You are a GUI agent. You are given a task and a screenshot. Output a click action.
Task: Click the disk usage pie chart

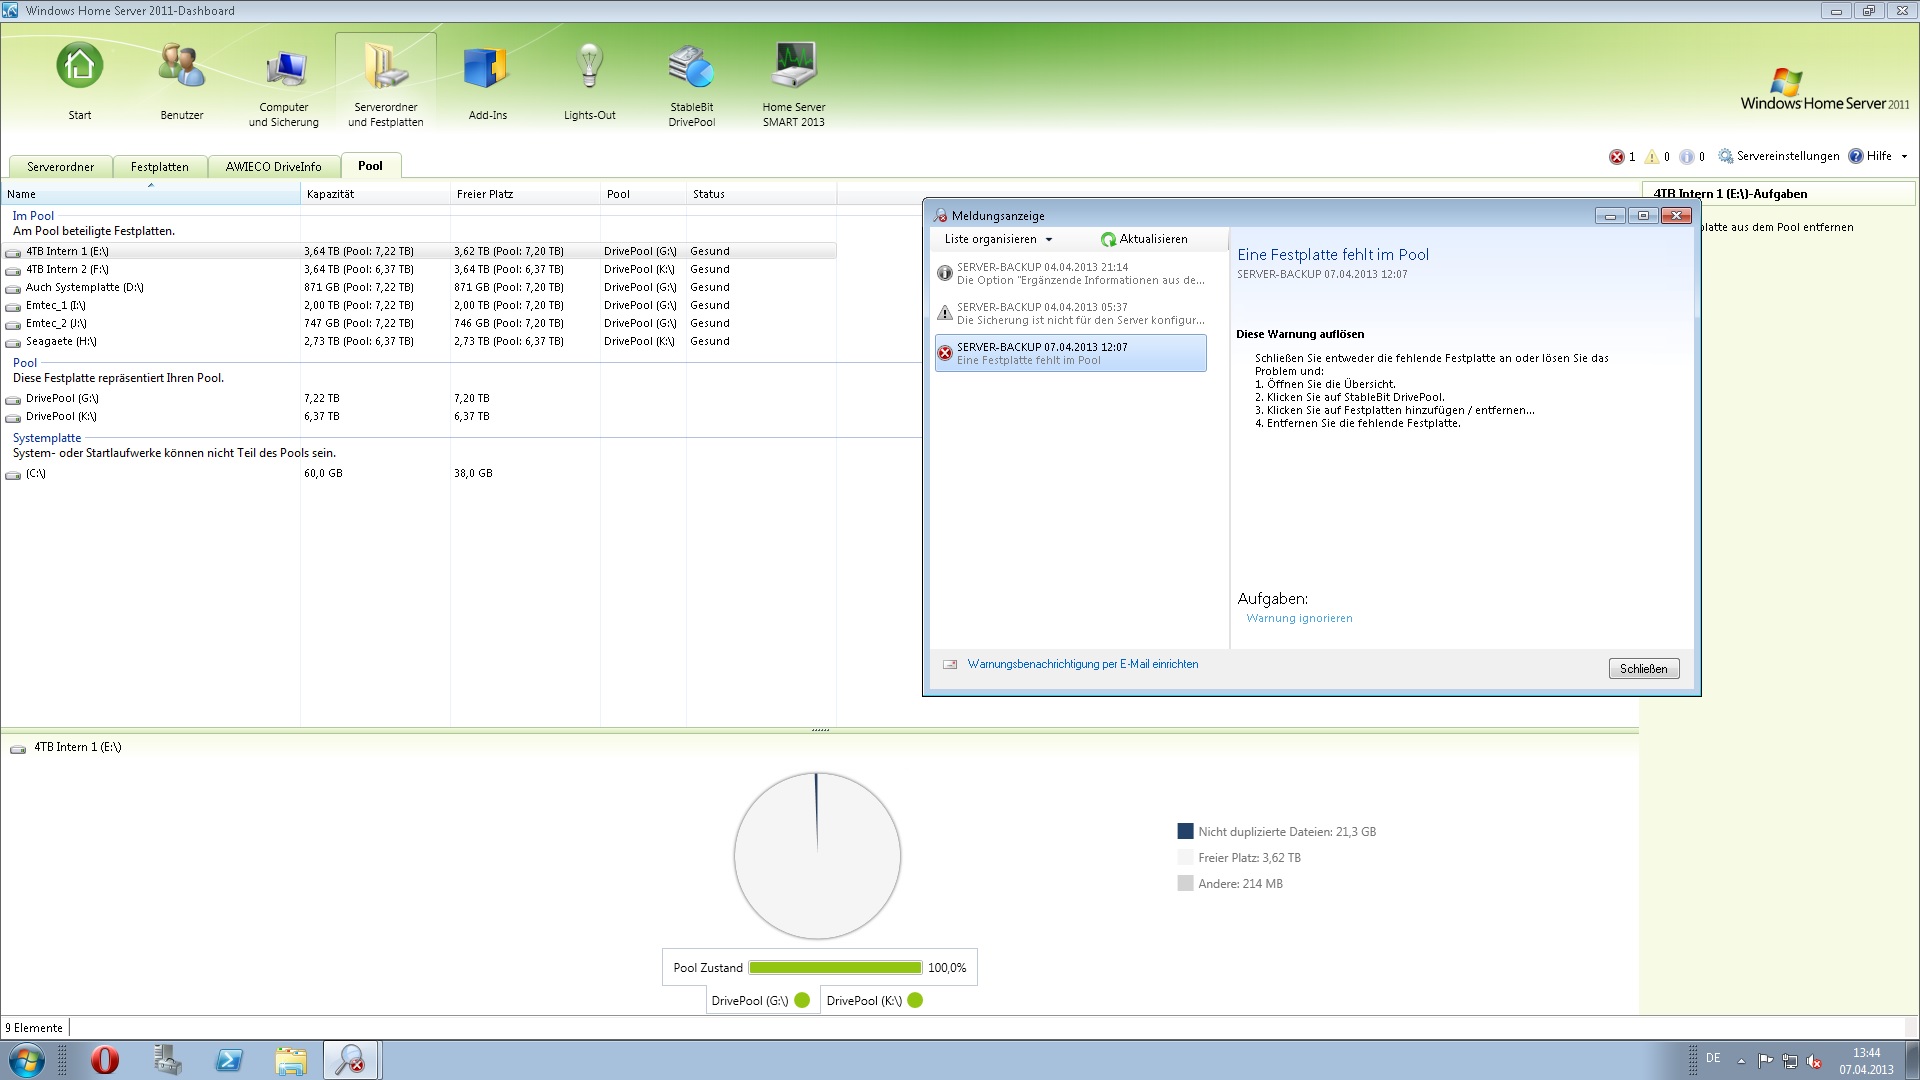817,856
